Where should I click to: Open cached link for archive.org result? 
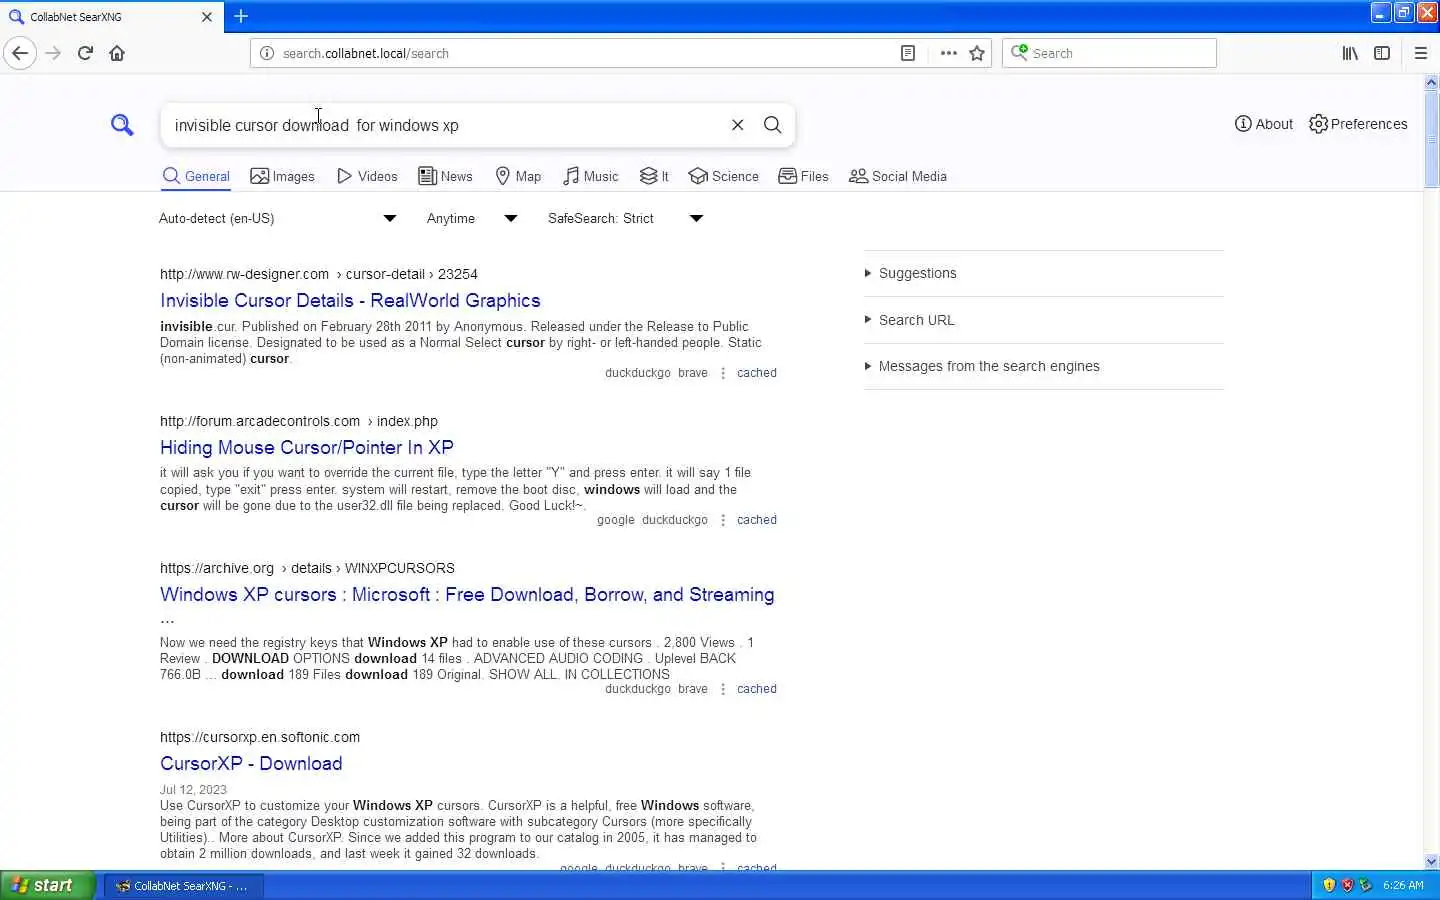pos(756,689)
